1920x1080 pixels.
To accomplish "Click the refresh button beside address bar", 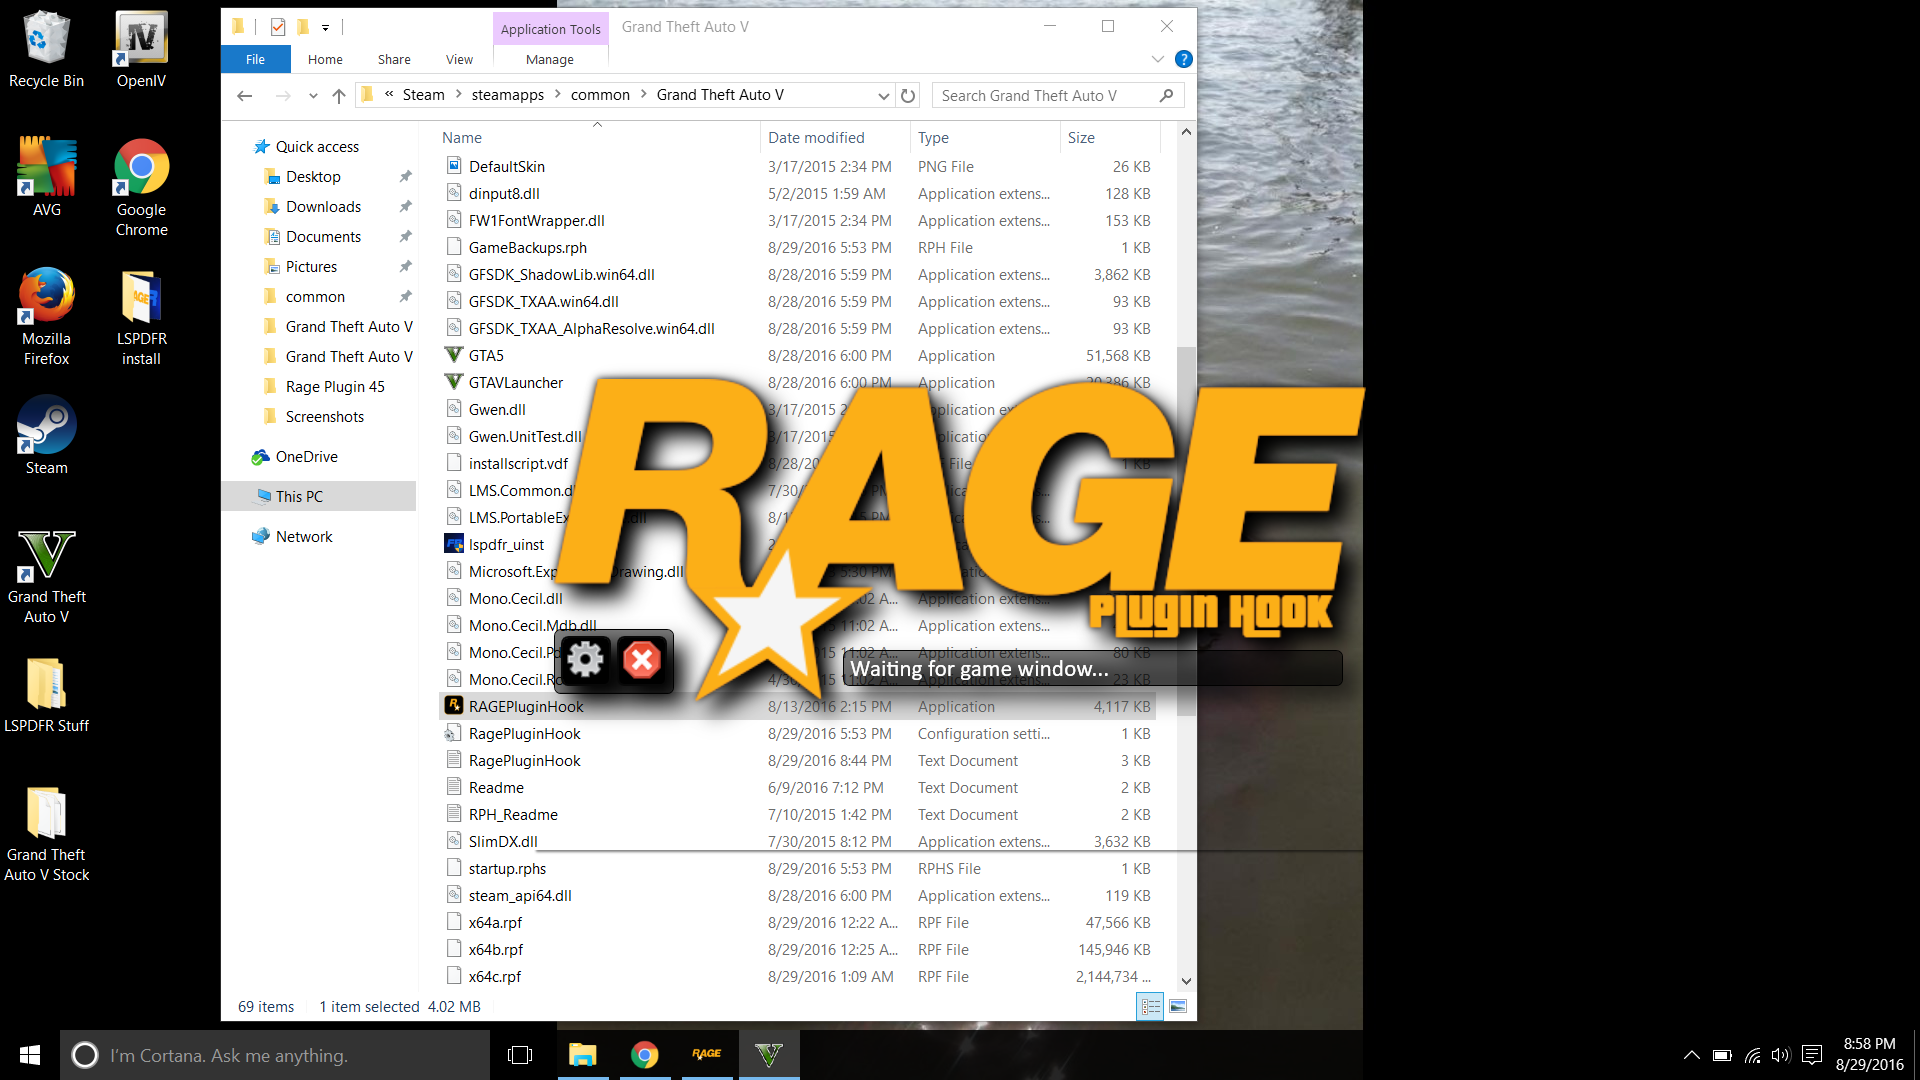I will (908, 96).
